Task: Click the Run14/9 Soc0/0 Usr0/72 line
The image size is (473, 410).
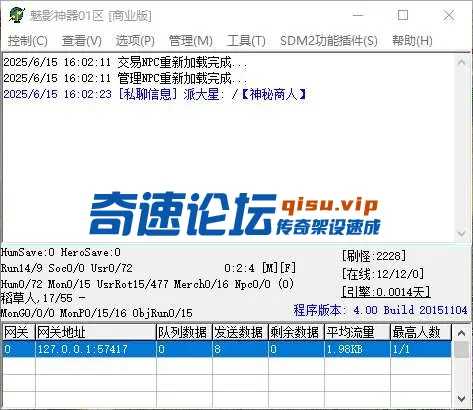Action: click(67, 268)
